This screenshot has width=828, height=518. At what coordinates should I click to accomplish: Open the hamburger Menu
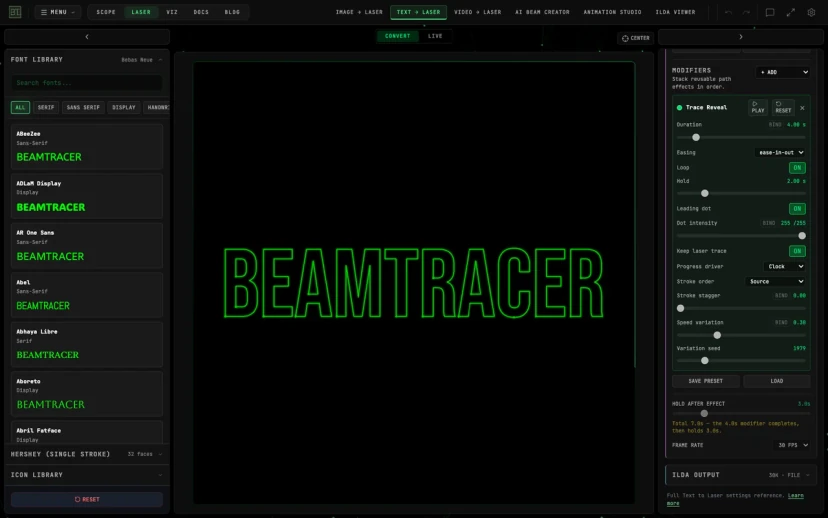pyautogui.click(x=58, y=12)
